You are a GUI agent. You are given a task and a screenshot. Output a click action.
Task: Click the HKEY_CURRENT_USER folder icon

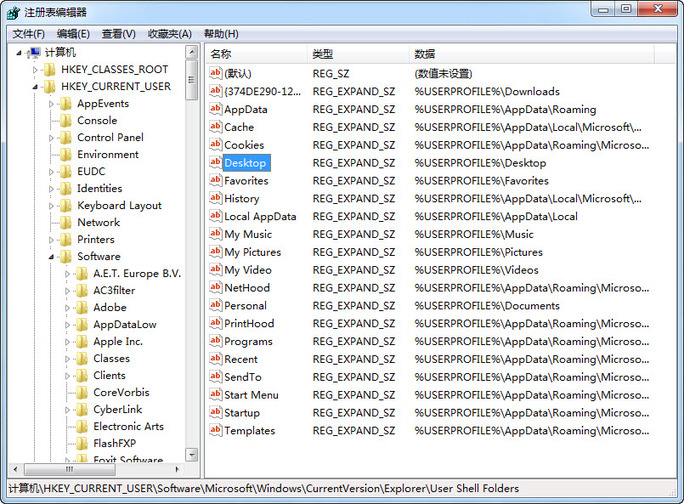pos(49,86)
